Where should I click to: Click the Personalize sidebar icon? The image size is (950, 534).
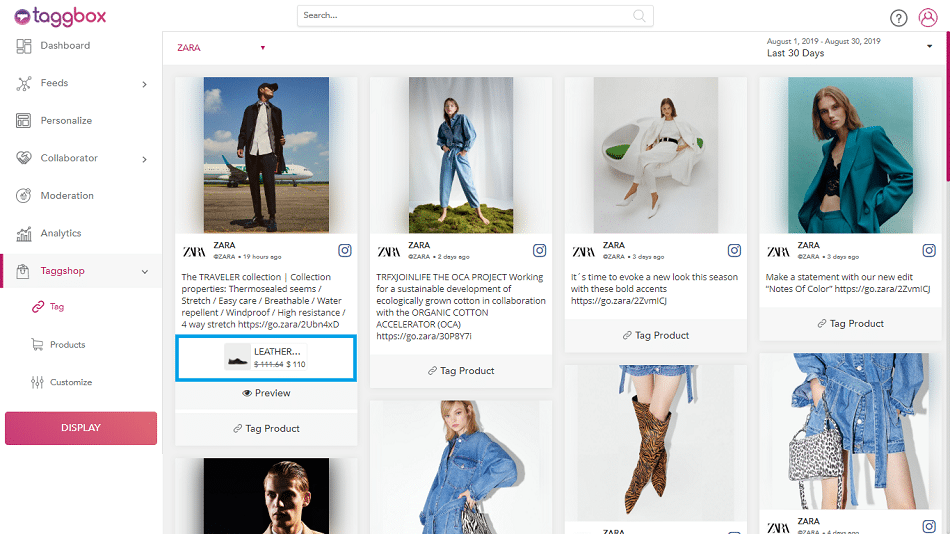click(23, 121)
